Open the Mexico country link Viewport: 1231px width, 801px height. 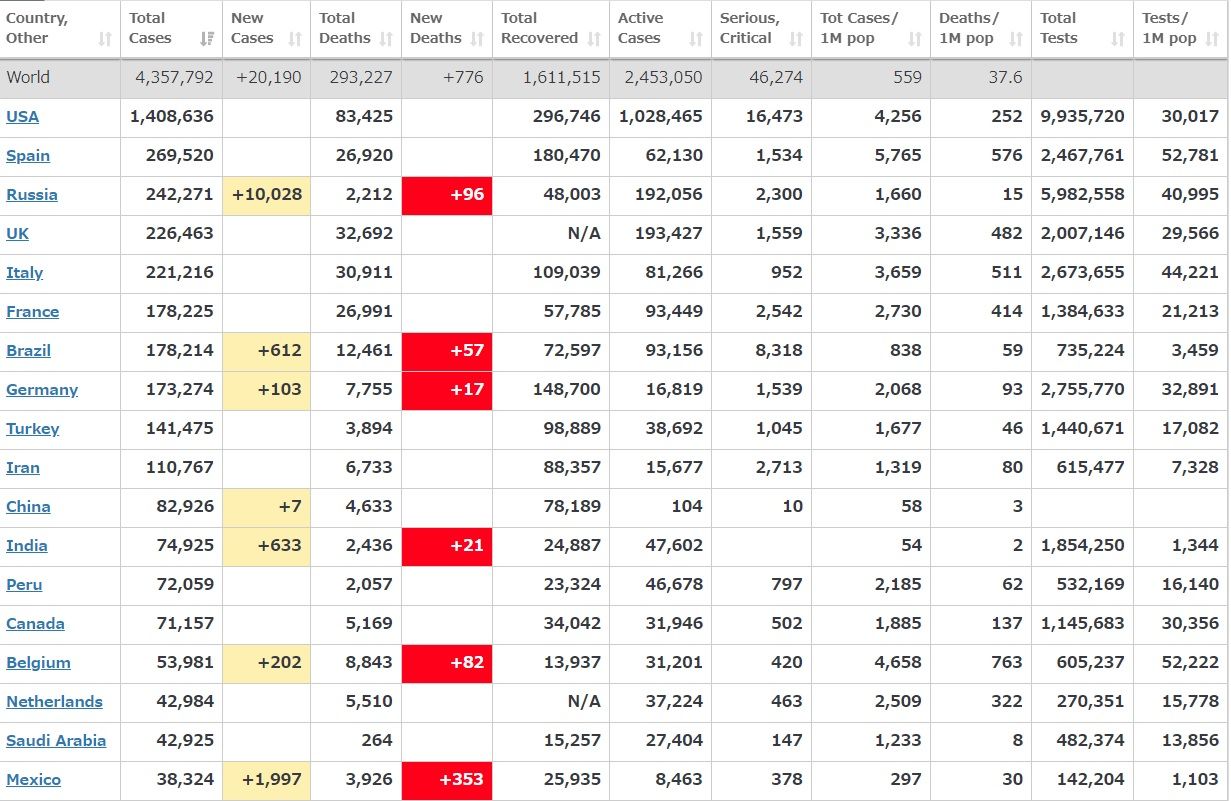(x=34, y=780)
